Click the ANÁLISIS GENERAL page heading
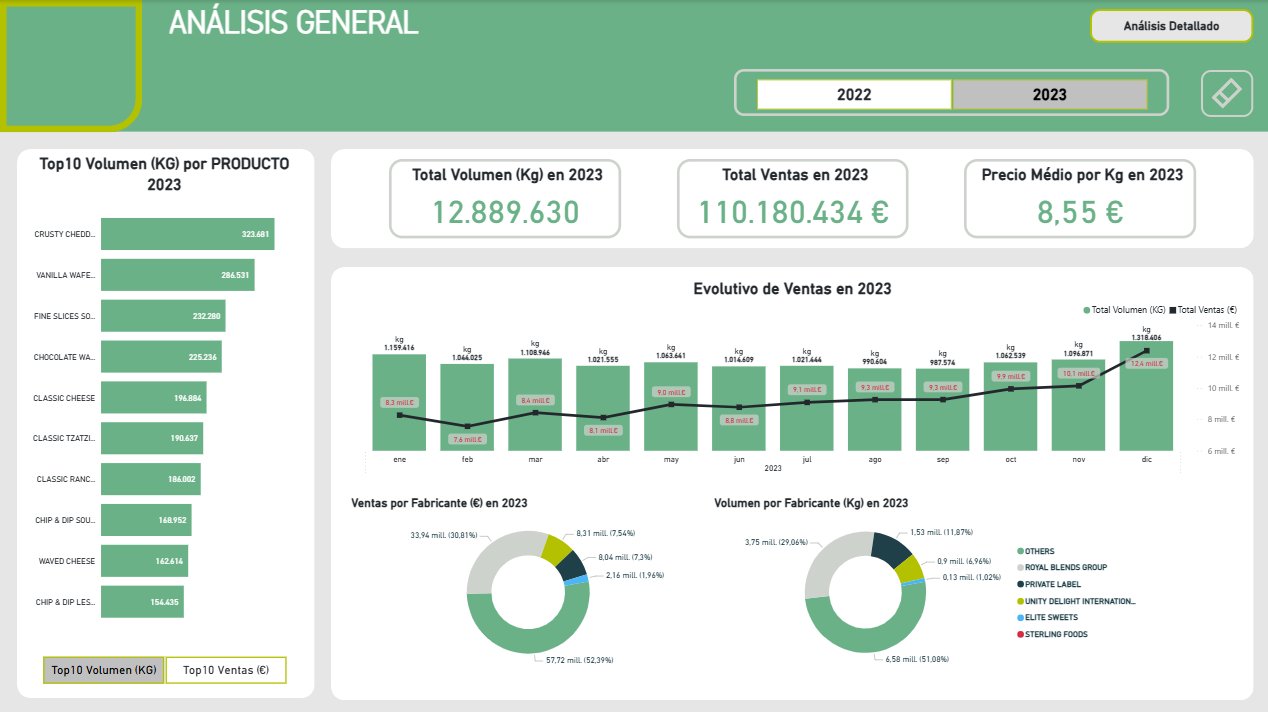This screenshot has width=1268, height=712. tap(294, 23)
